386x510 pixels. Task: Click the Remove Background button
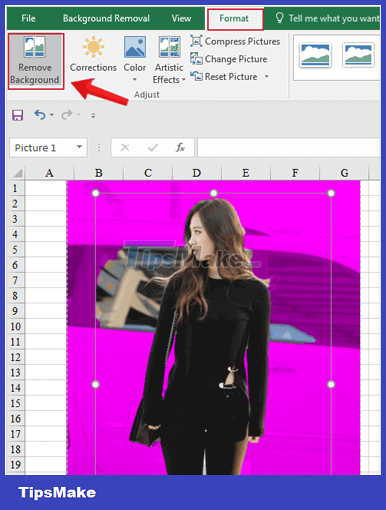[x=35, y=61]
